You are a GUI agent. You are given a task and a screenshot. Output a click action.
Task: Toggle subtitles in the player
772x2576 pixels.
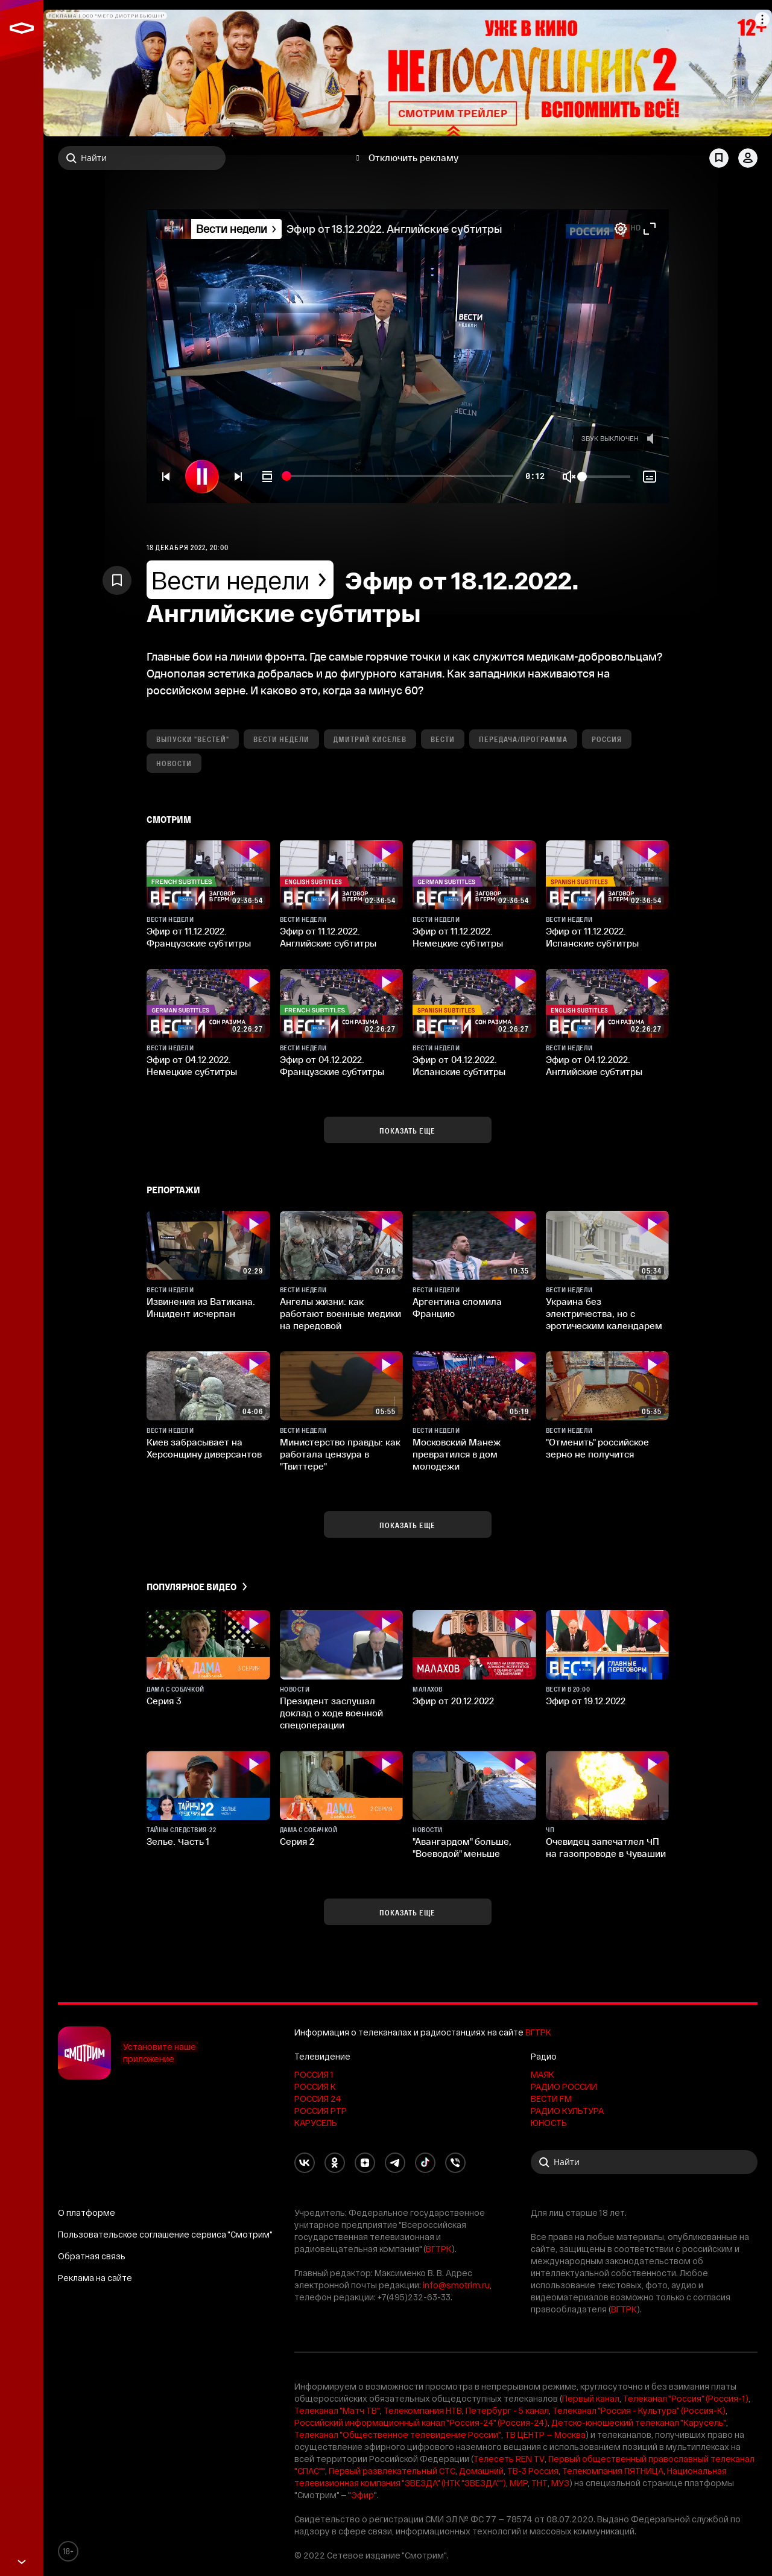[649, 477]
